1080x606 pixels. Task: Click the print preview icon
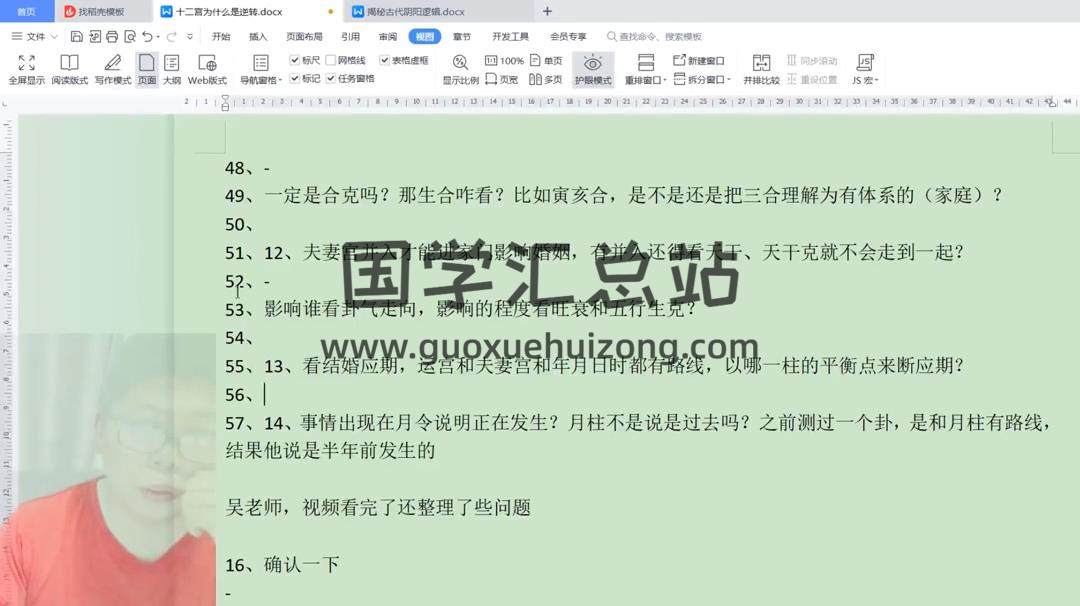(x=129, y=36)
